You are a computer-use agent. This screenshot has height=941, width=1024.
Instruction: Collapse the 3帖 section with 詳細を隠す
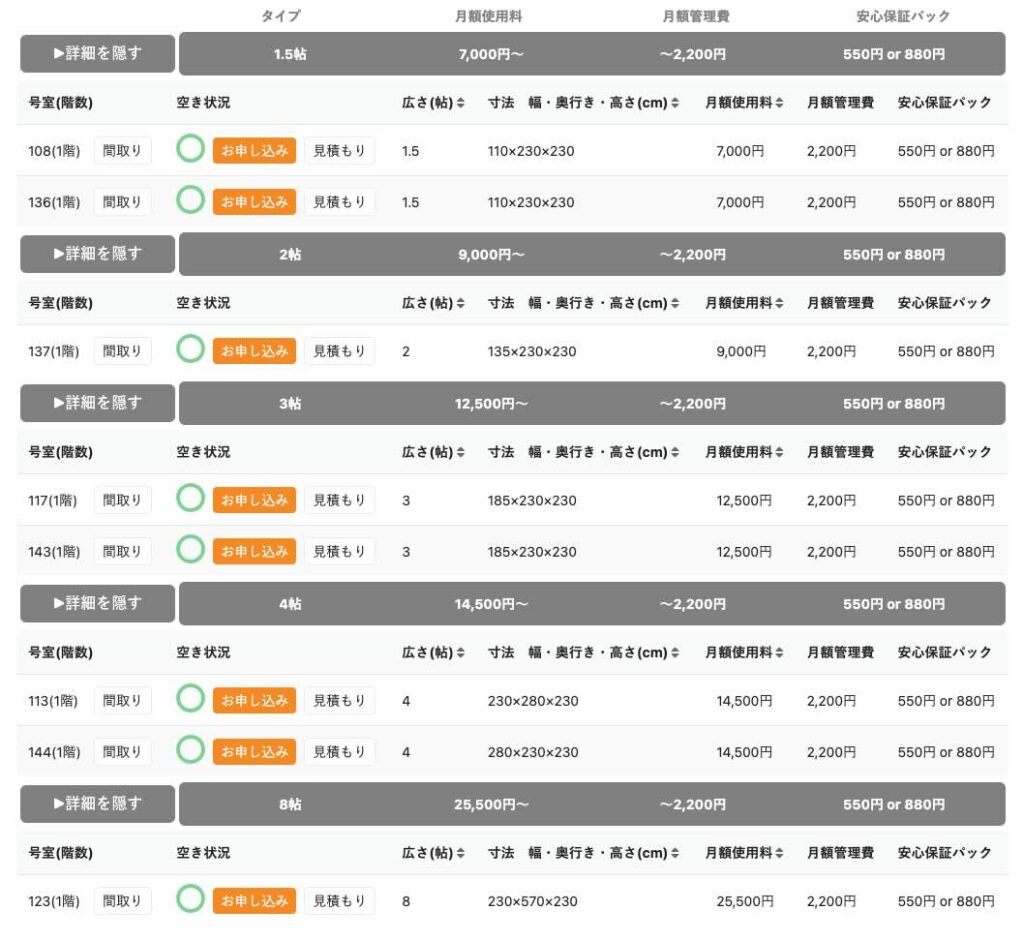pyautogui.click(x=98, y=403)
